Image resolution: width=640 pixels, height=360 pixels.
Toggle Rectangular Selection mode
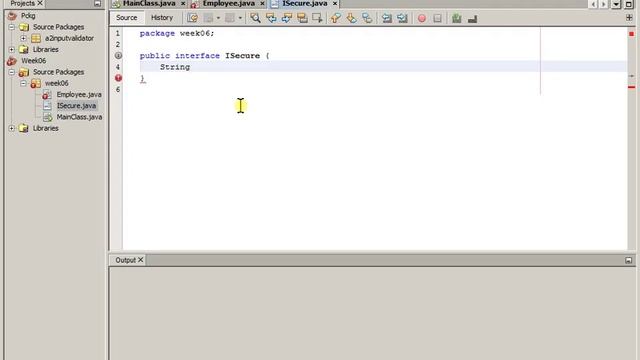[317, 18]
